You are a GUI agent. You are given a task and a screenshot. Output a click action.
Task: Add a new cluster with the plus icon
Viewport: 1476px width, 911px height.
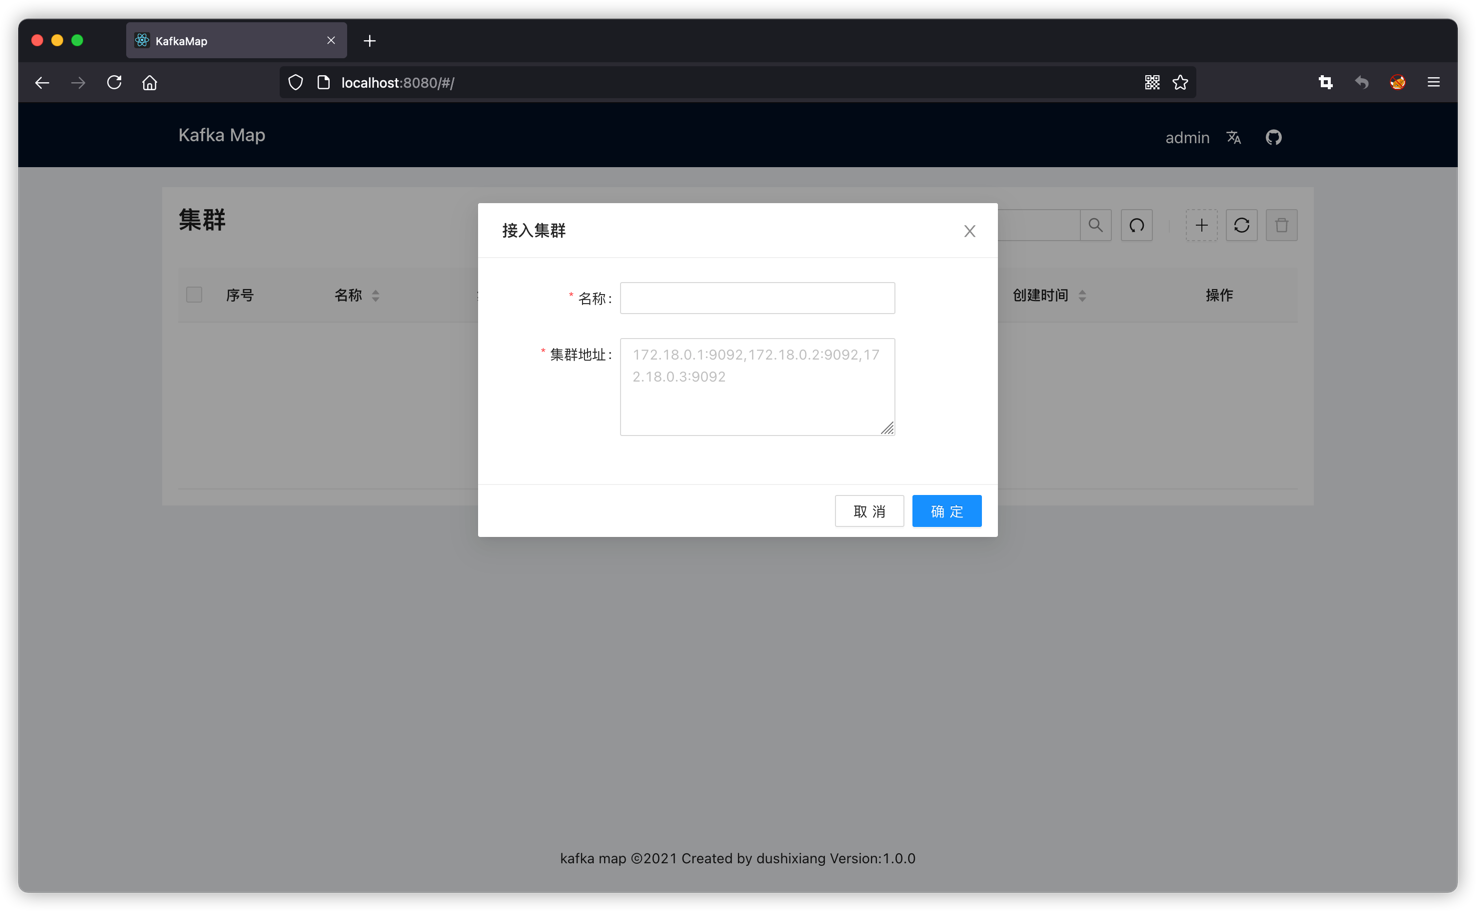pyautogui.click(x=1201, y=225)
